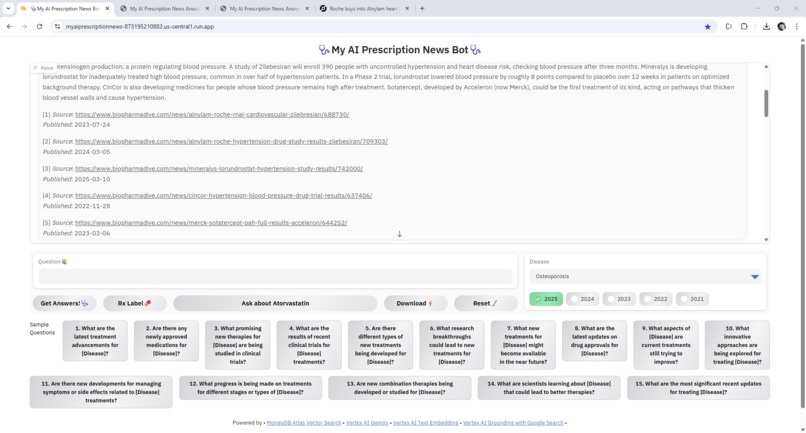Switch to second My AI Prescription tab
Screen dimensions: 806x433
point(164,8)
